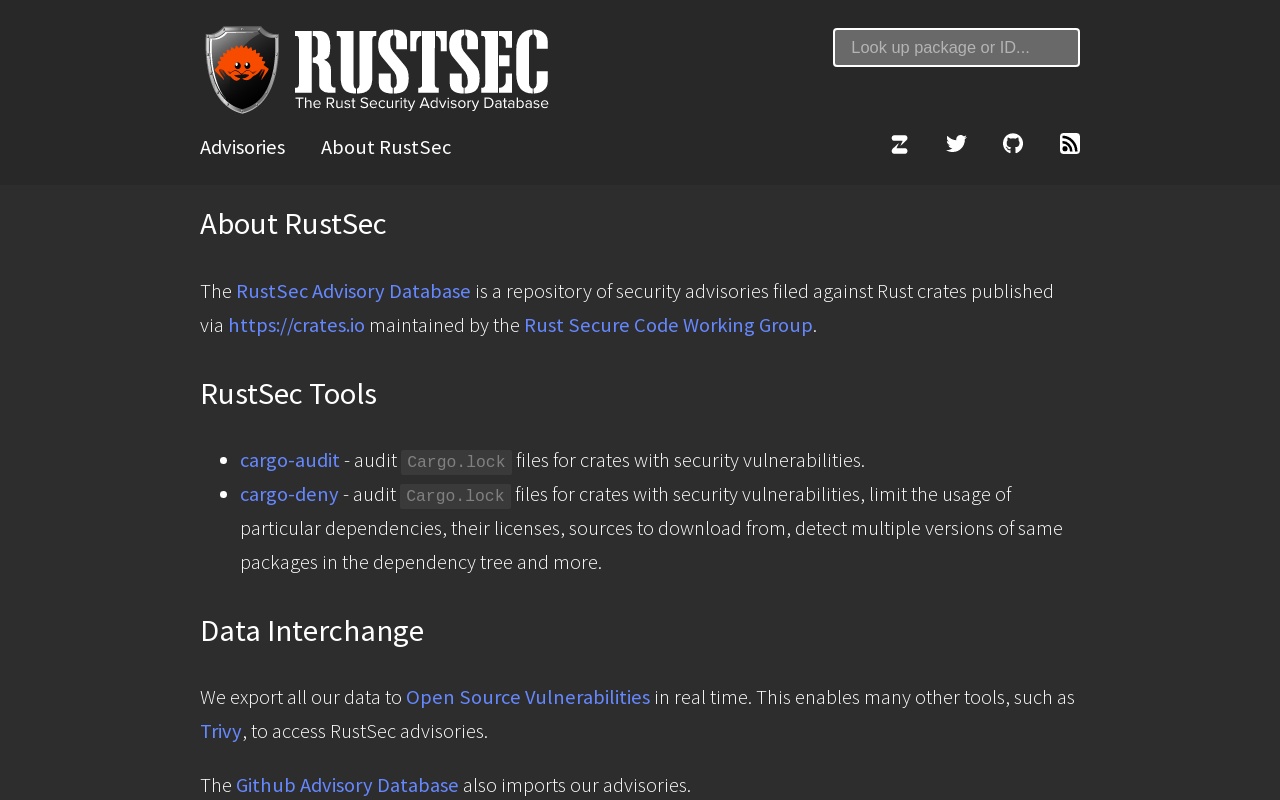Click the RustSec shield logo
1280x800 pixels.
240,70
